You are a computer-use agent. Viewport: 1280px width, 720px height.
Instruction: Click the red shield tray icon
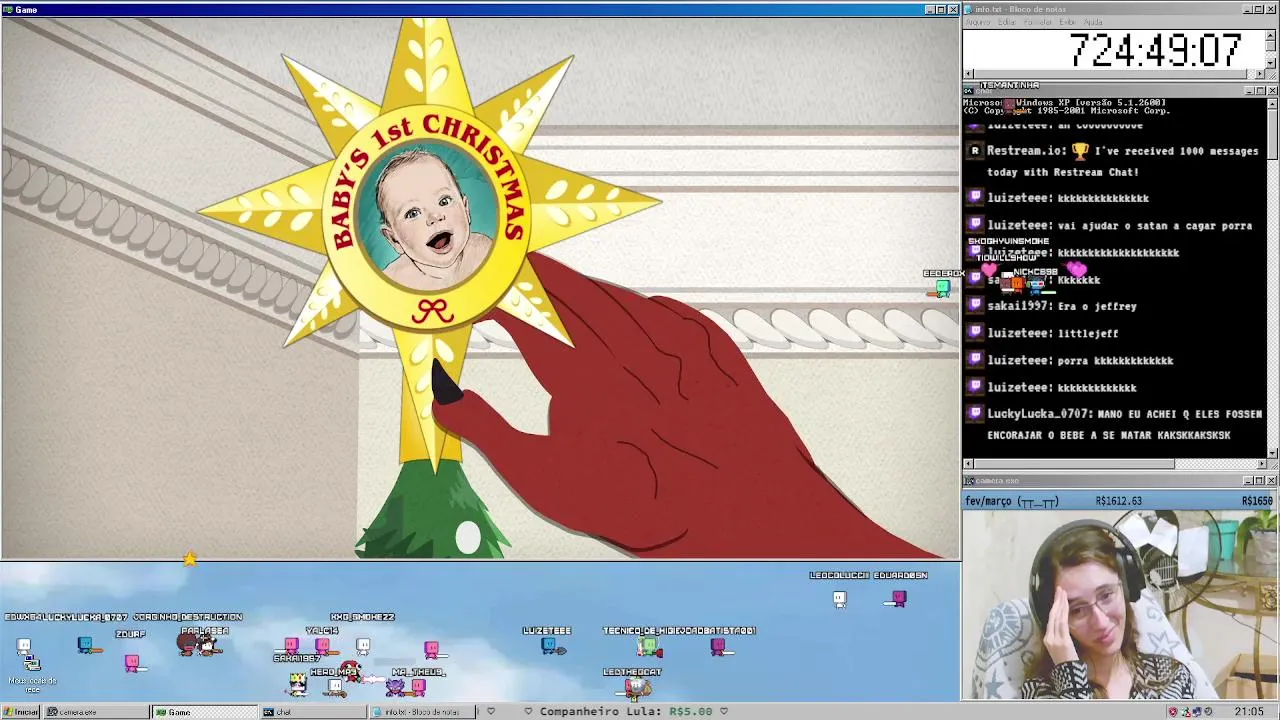point(1172,712)
